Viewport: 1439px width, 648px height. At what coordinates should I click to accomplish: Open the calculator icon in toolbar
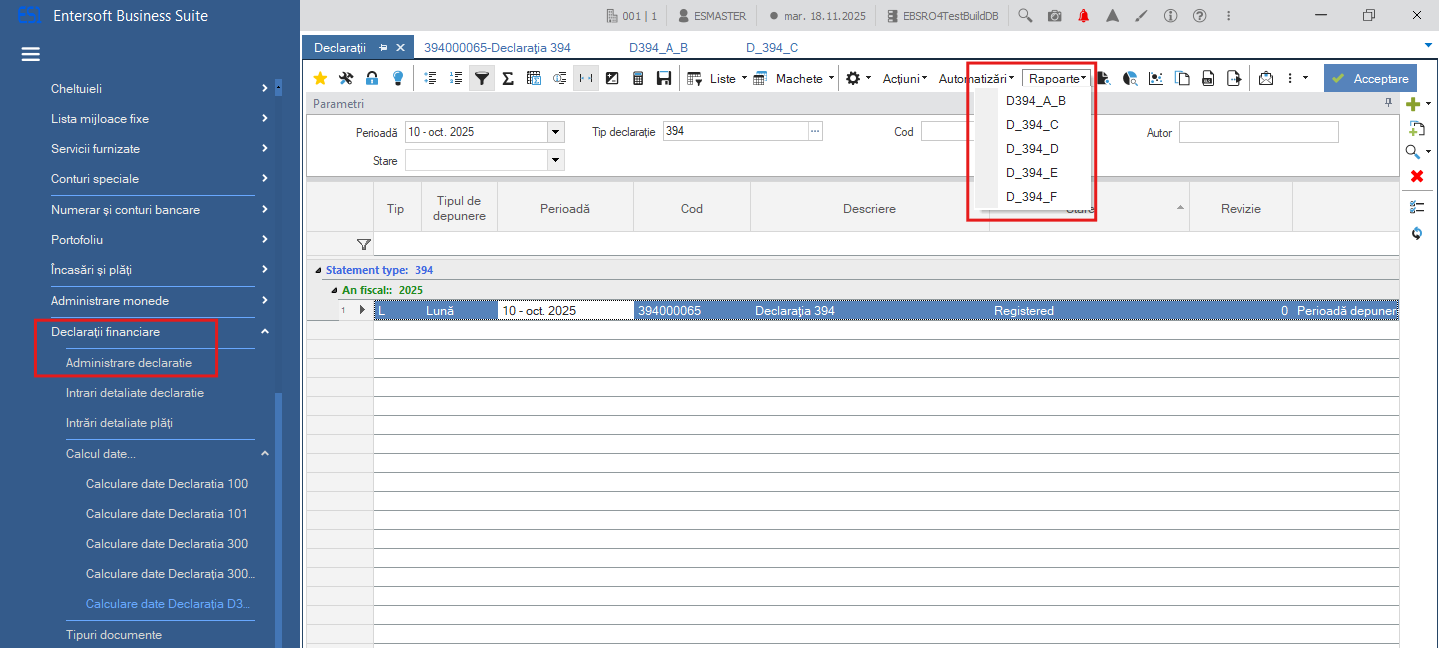point(638,78)
